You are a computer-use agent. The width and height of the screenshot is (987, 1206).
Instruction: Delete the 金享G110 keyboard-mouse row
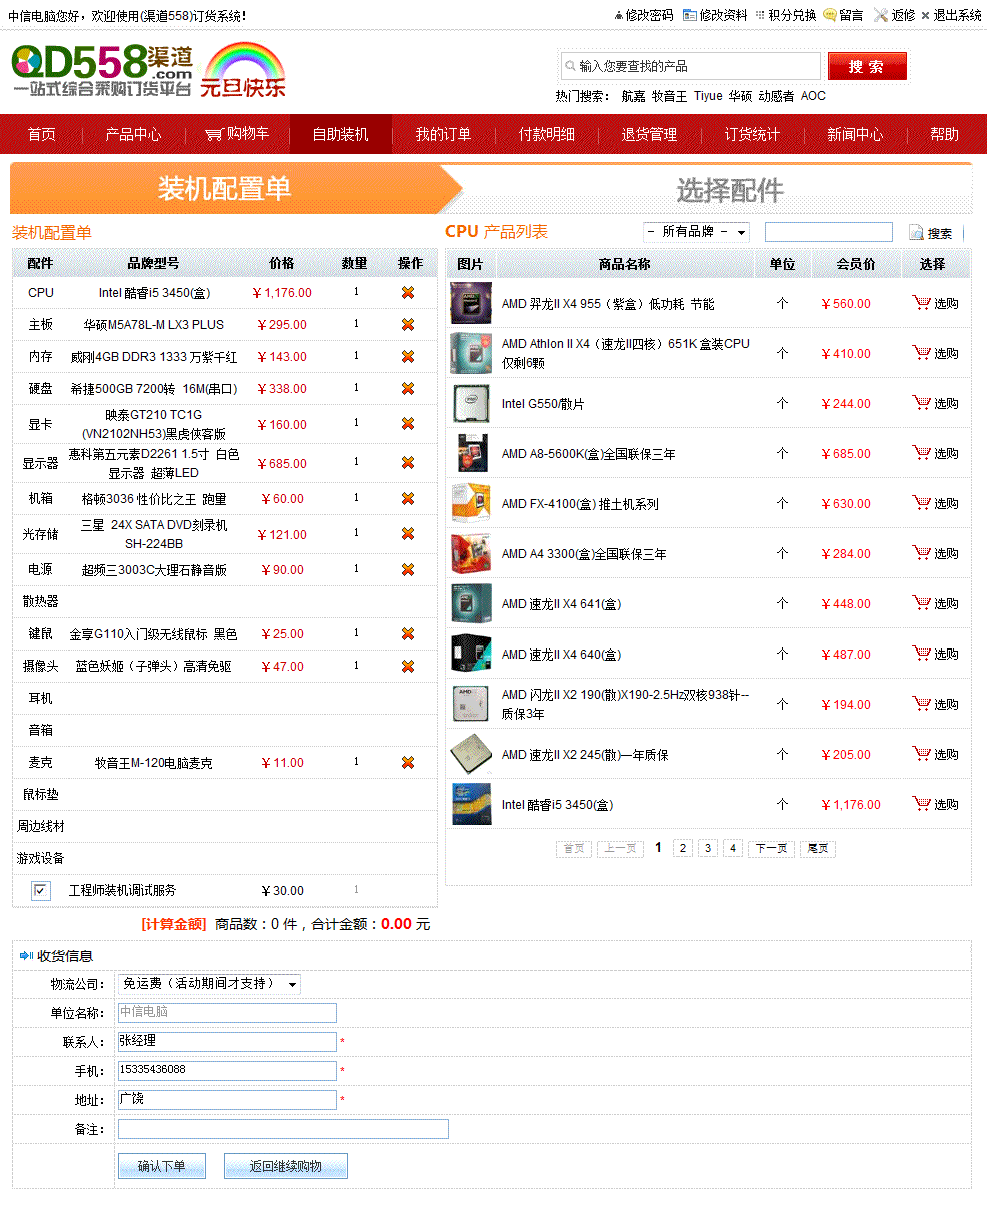[408, 634]
